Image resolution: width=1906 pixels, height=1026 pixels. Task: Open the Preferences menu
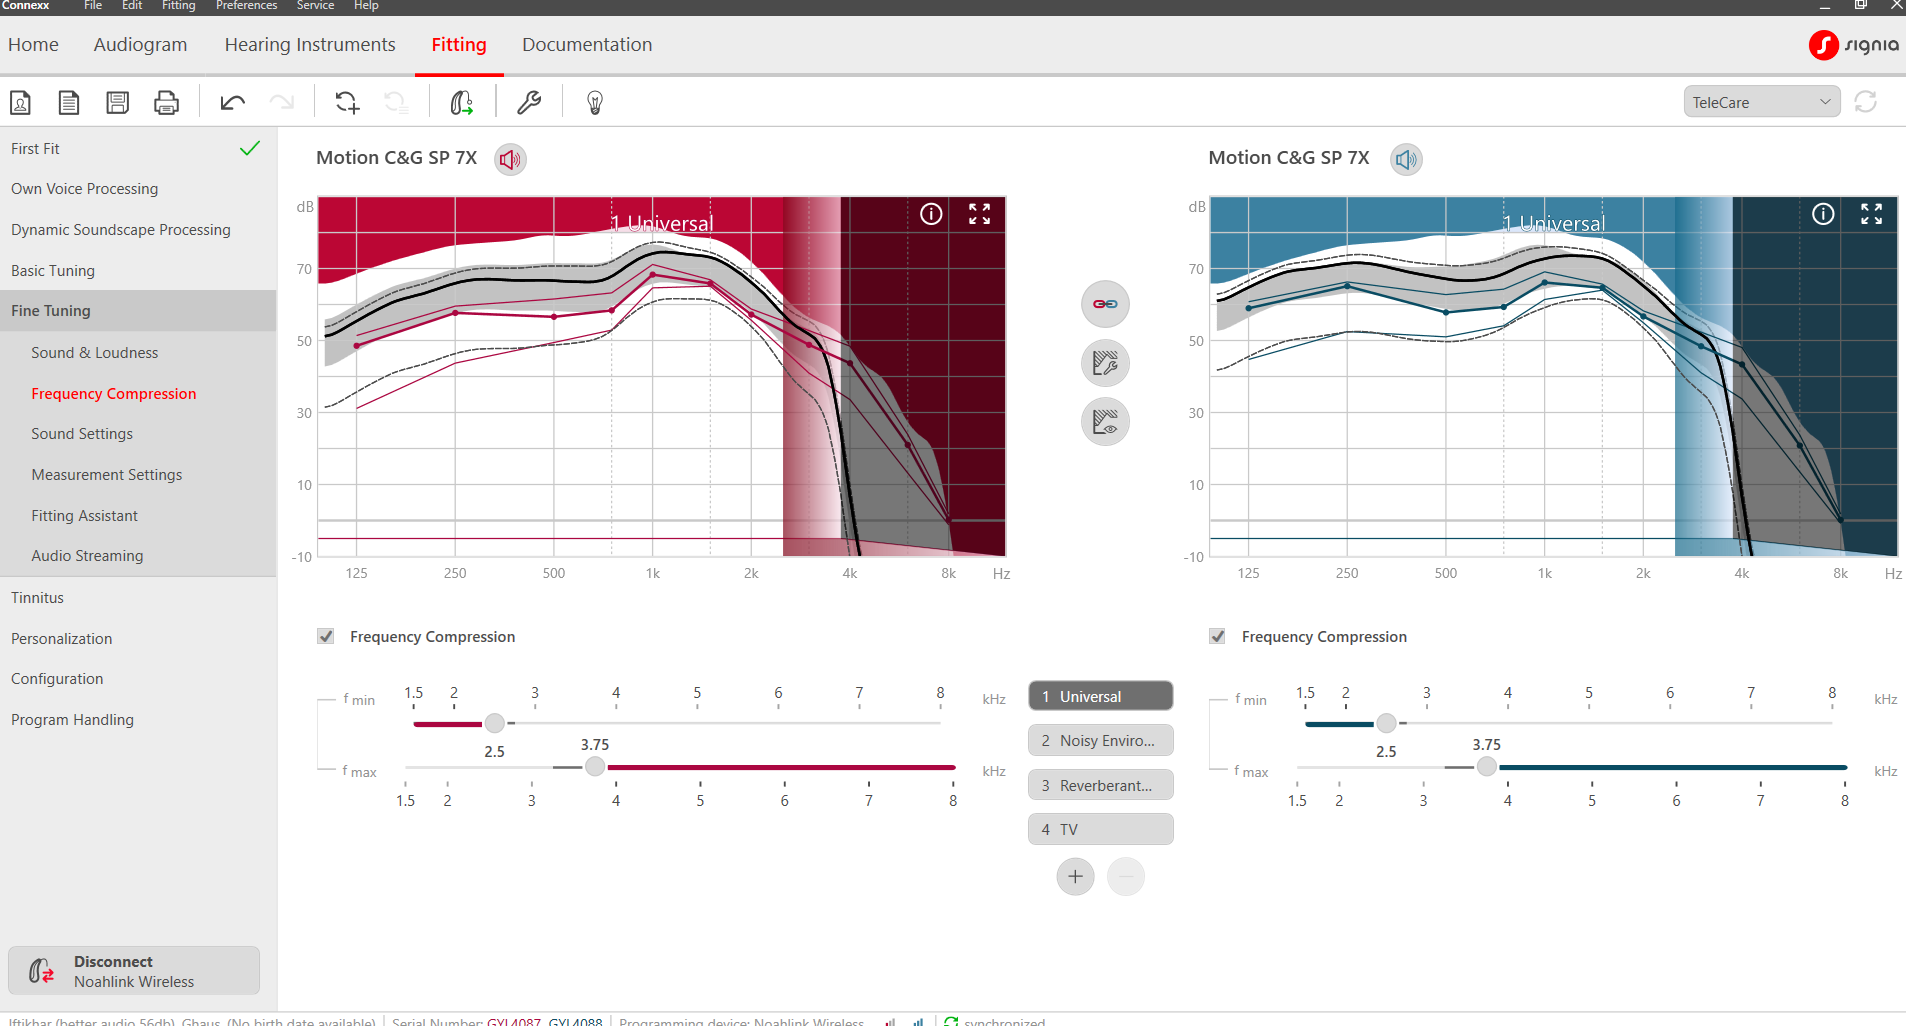246,6
